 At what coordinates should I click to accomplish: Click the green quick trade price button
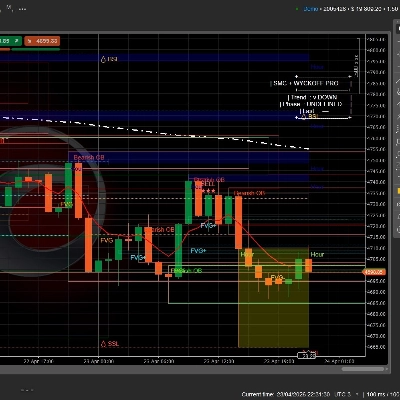click(x=11, y=41)
